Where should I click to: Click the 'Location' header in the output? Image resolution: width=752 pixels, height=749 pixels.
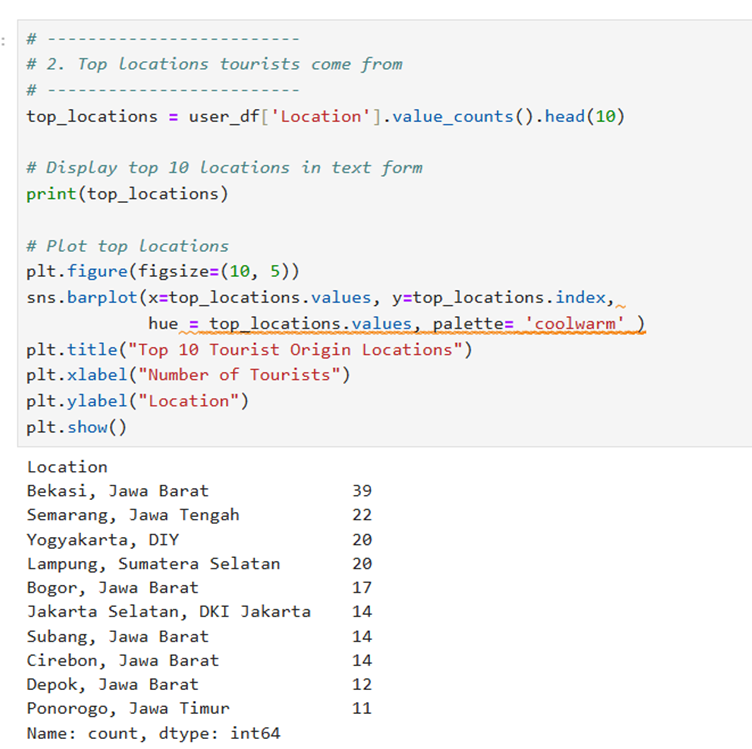[x=67, y=467]
